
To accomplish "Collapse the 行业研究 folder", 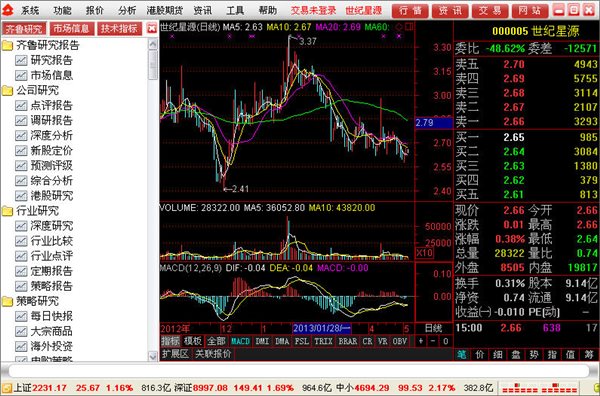I will [x=7, y=211].
